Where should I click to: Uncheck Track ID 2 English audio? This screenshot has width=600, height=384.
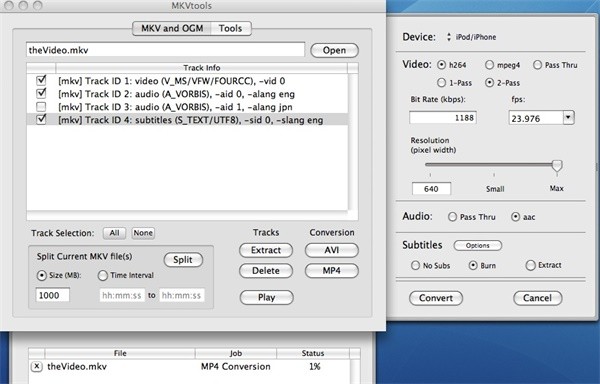[x=41, y=94]
